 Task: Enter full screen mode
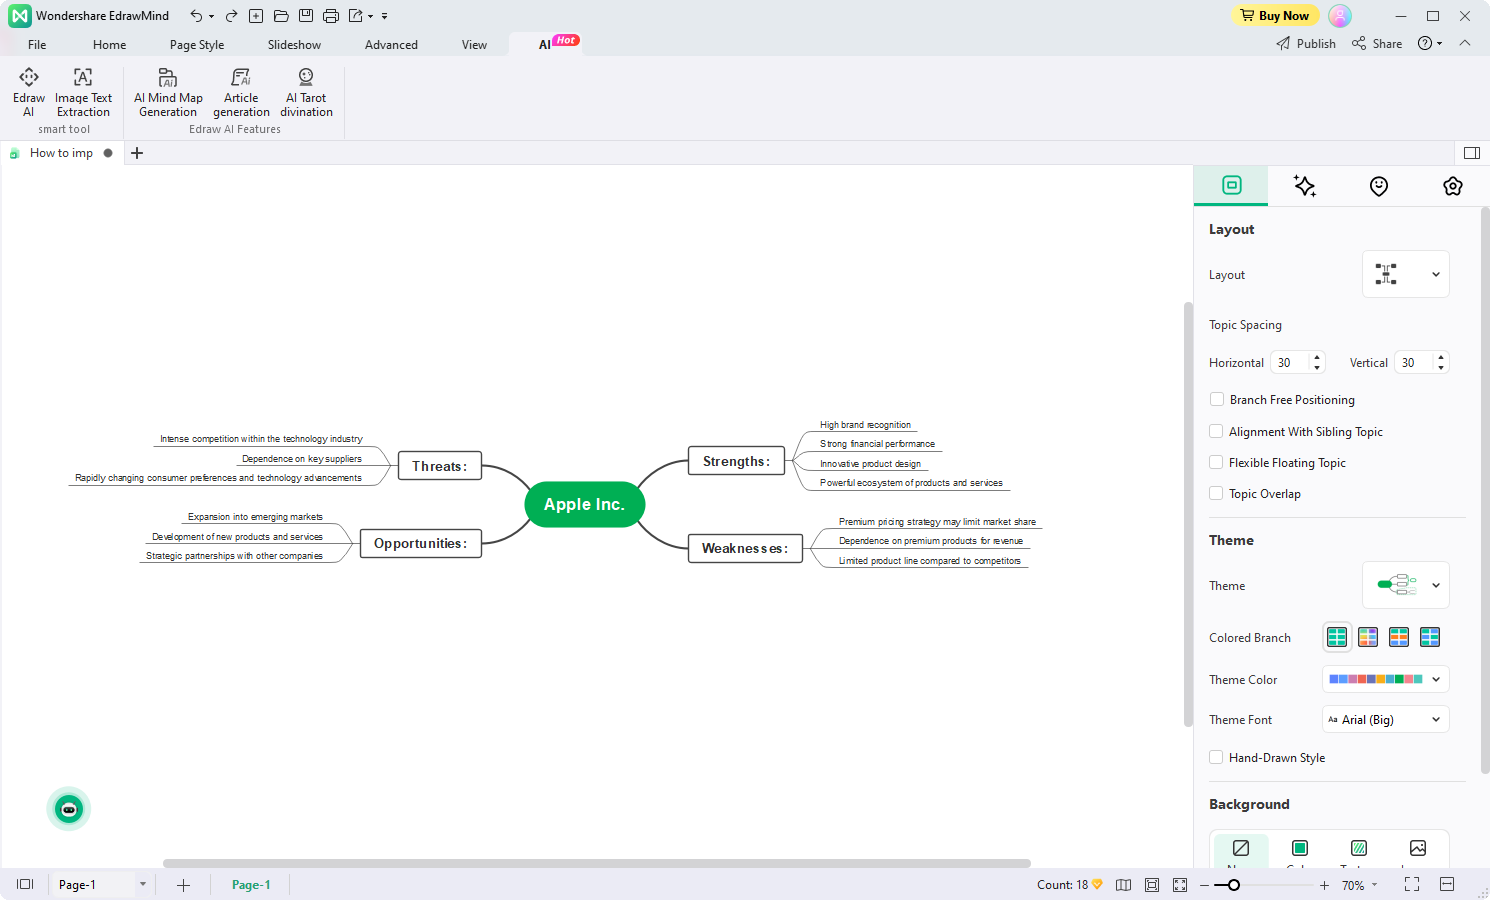tap(1412, 884)
